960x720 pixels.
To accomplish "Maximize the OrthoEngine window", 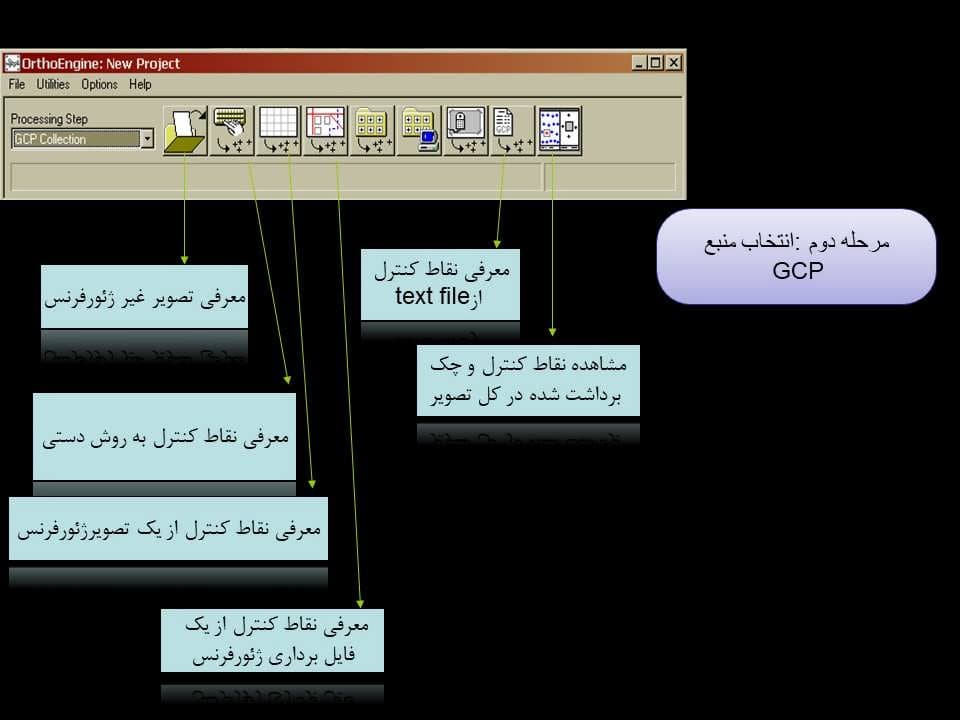I will (x=655, y=62).
